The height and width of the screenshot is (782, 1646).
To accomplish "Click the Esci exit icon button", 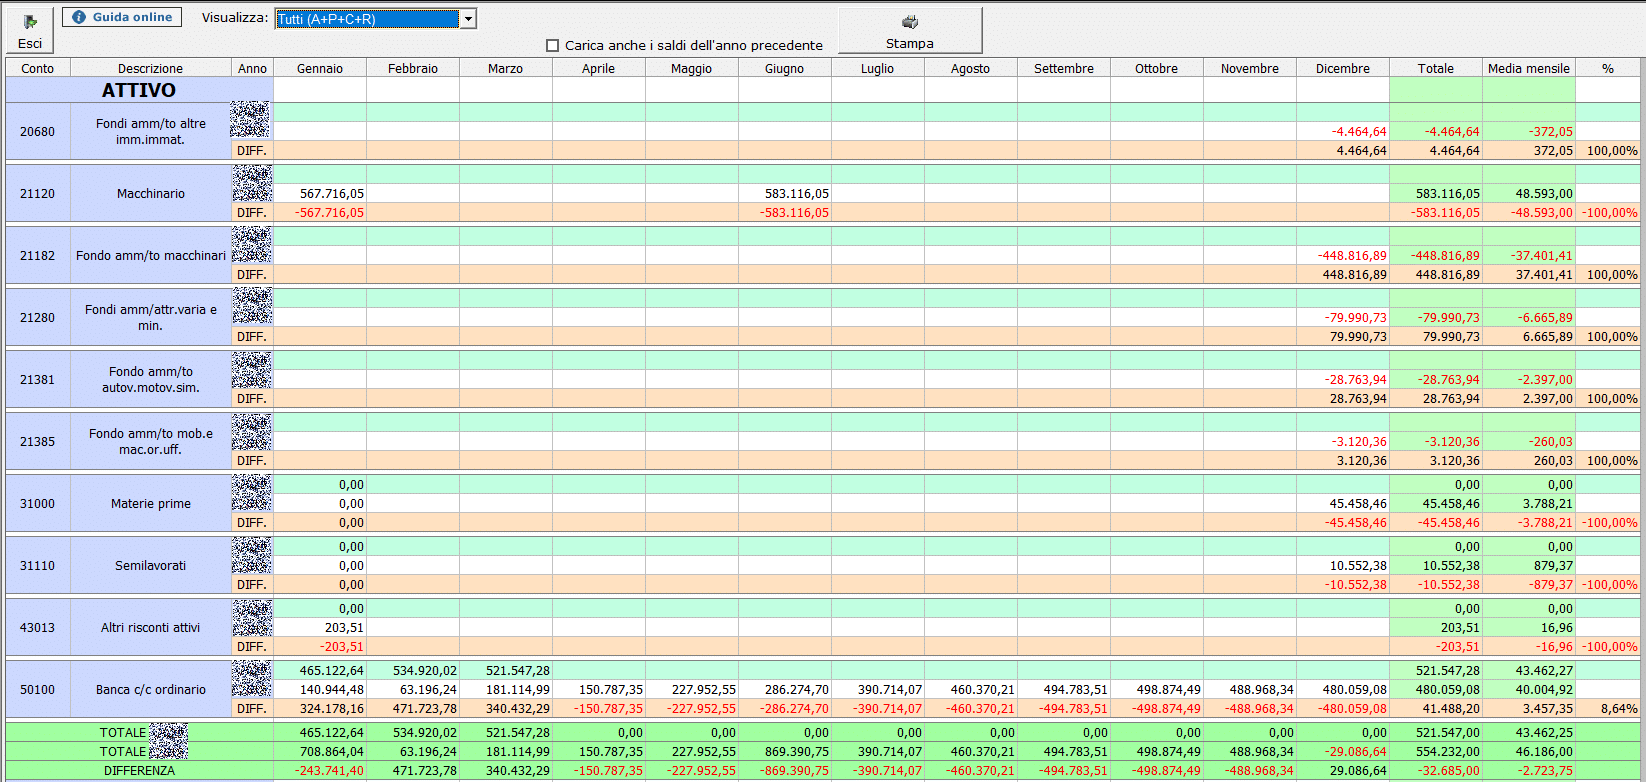I will pos(30,23).
